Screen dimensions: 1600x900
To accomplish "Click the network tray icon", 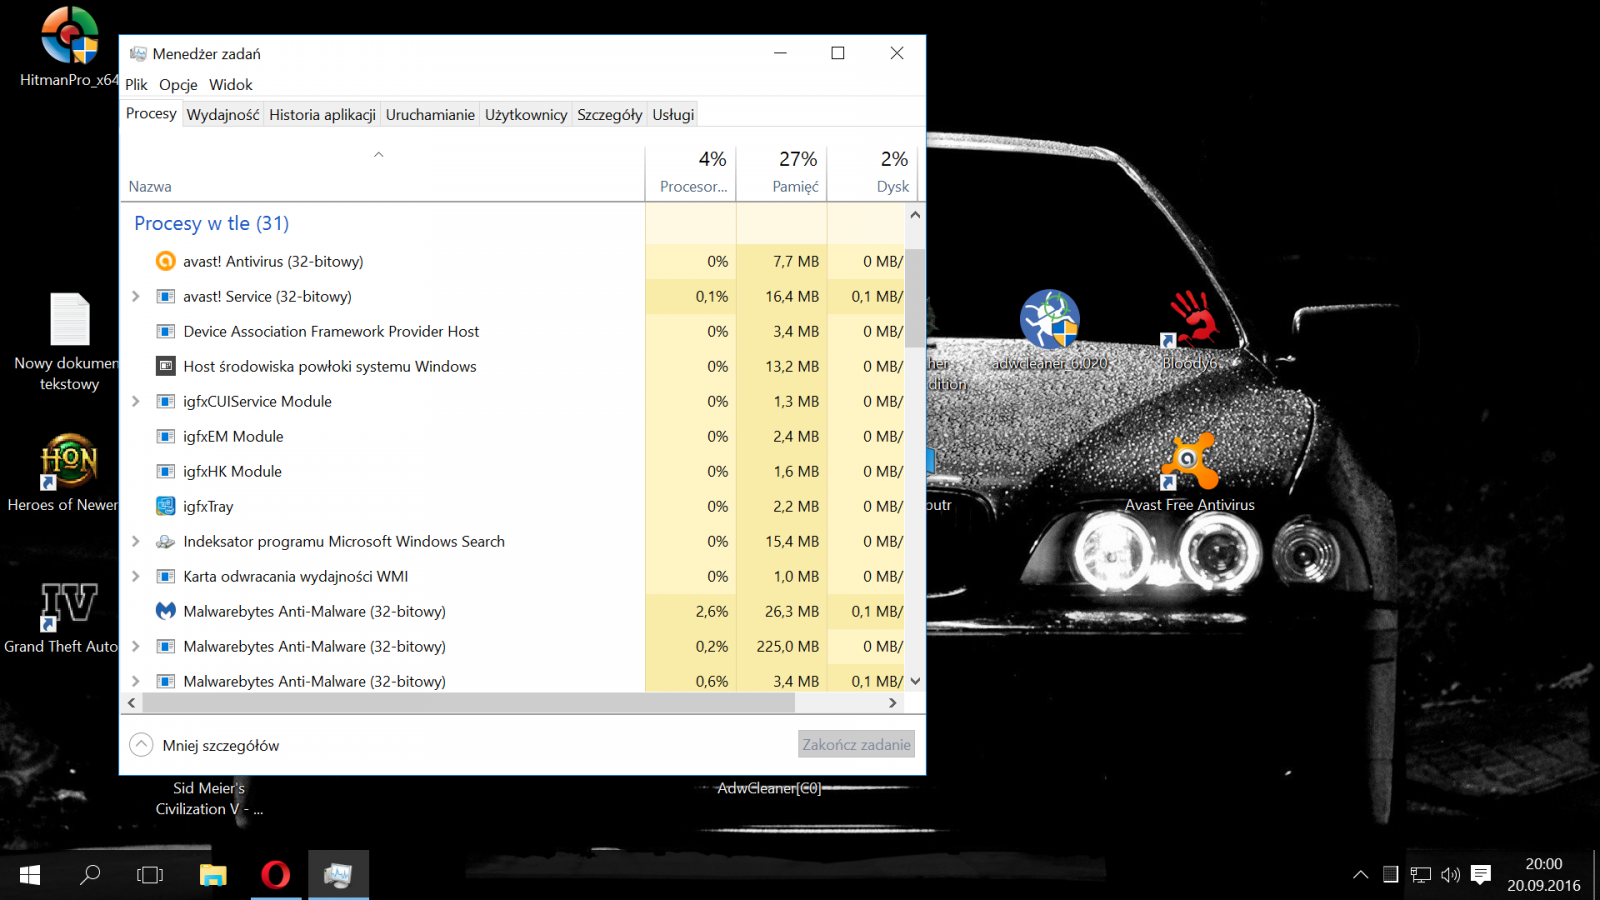I will tap(1420, 875).
